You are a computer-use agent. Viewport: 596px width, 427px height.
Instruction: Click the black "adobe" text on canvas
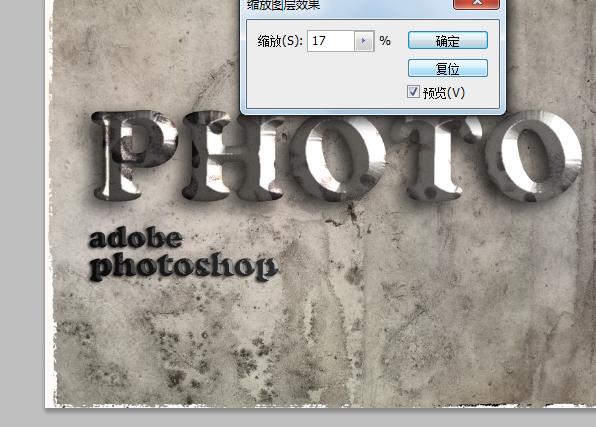pyautogui.click(x=135, y=238)
